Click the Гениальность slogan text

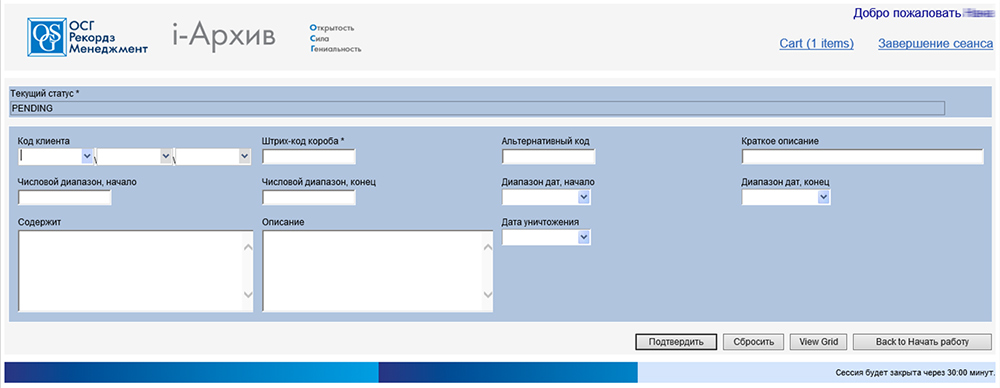coord(335,48)
